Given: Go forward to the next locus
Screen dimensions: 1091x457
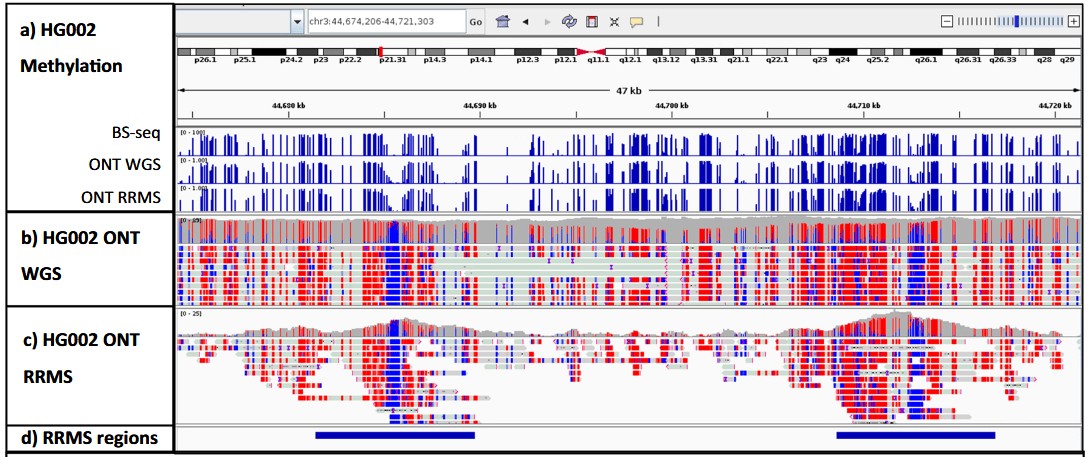Looking at the screenshot, I should [x=547, y=22].
